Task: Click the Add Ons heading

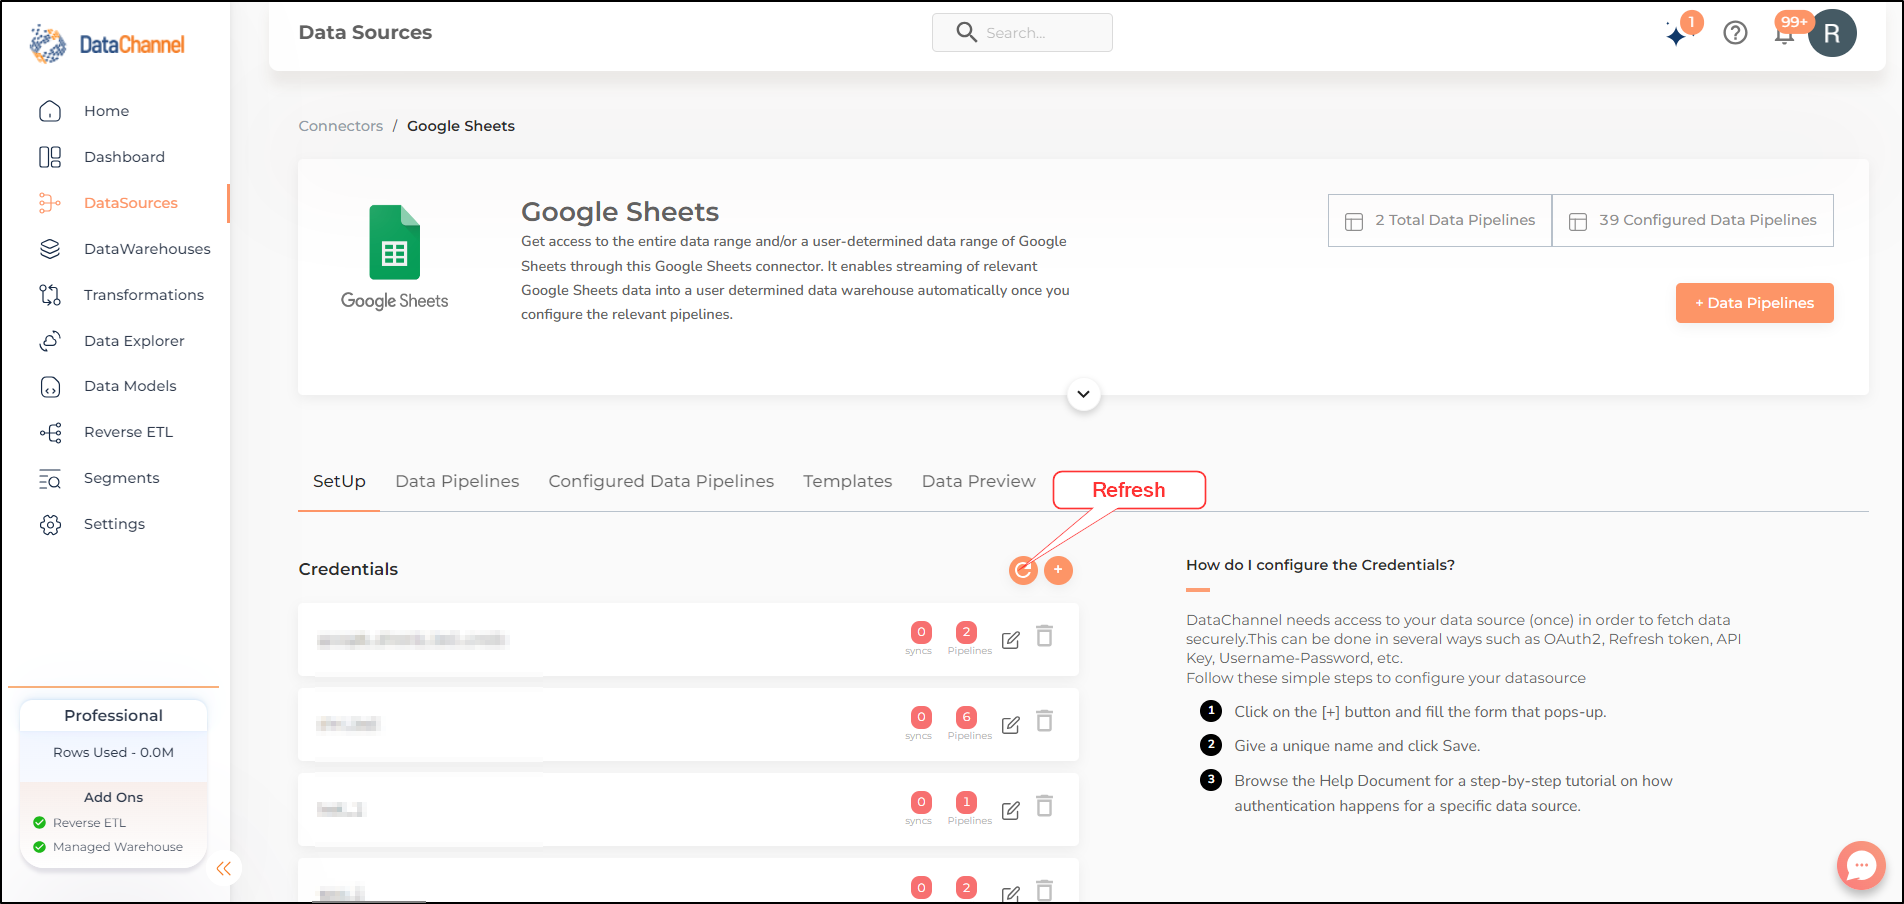Action: click(x=113, y=798)
